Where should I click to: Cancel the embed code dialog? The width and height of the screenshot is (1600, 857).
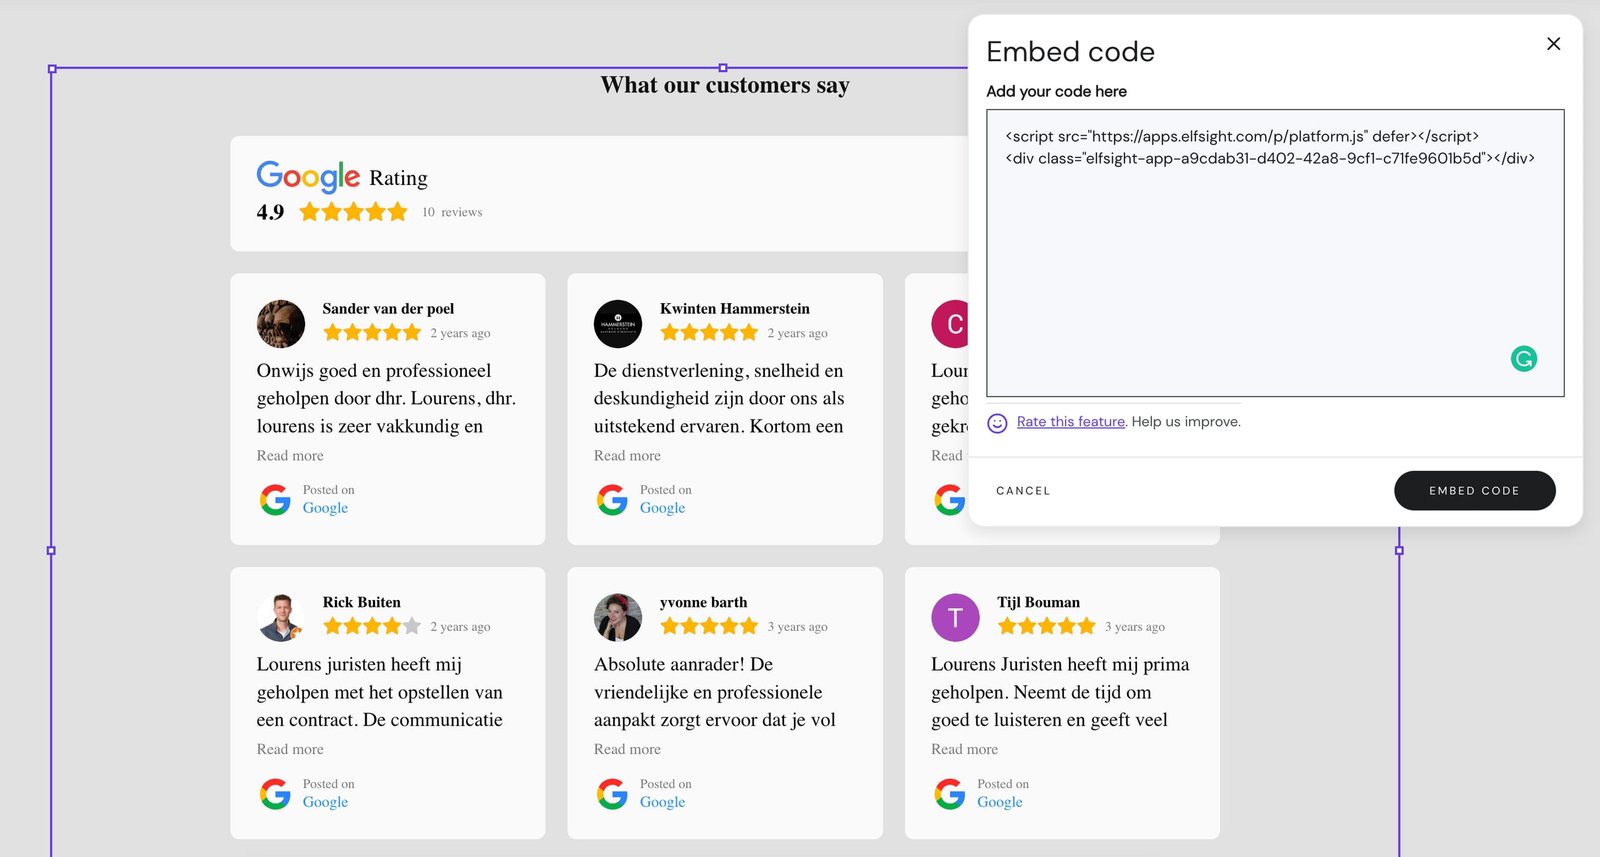[x=1023, y=491]
